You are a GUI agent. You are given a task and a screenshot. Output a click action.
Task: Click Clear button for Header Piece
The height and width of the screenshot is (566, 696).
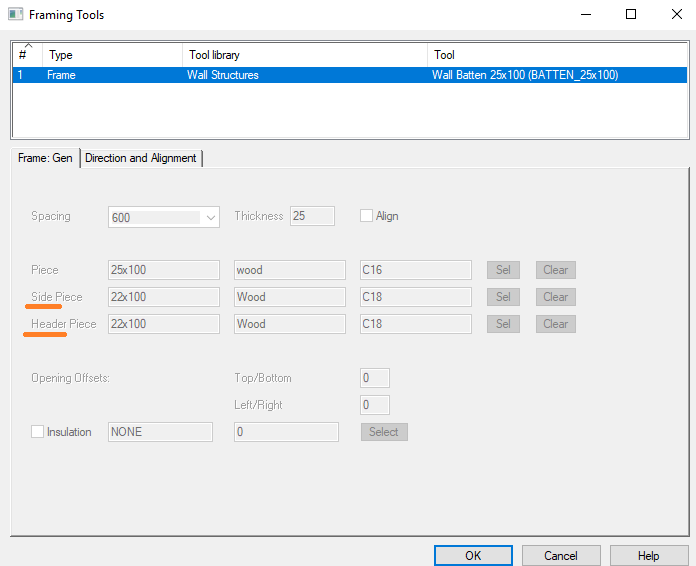click(x=555, y=324)
